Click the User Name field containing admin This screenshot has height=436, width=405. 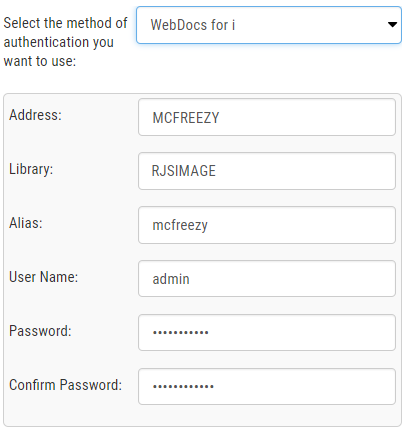[x=267, y=279]
